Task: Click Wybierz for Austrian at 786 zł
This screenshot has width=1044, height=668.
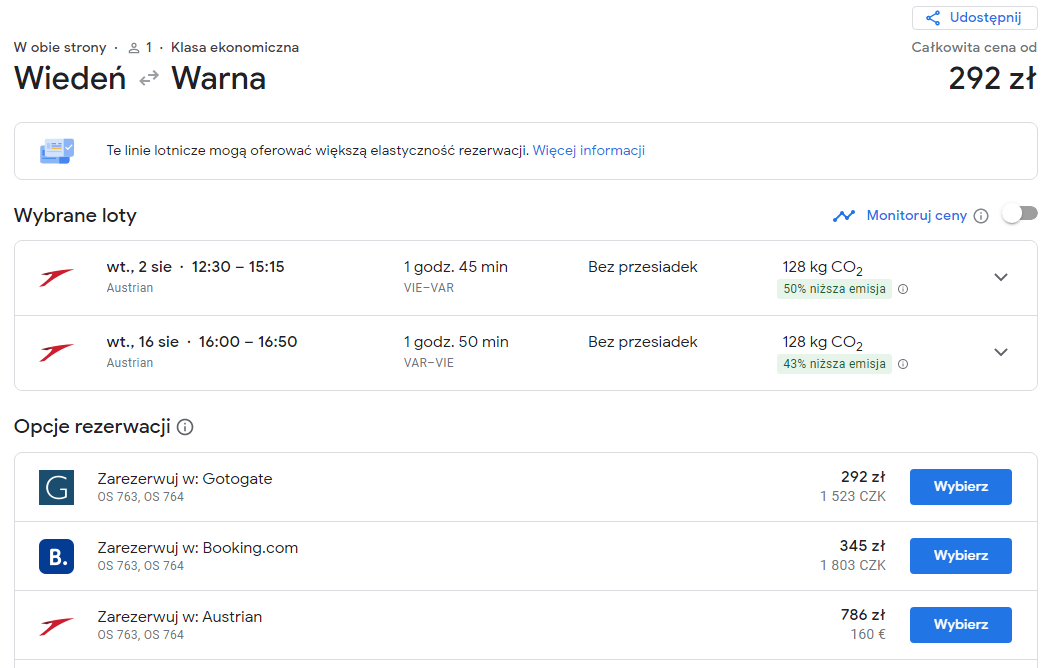Action: coord(961,625)
